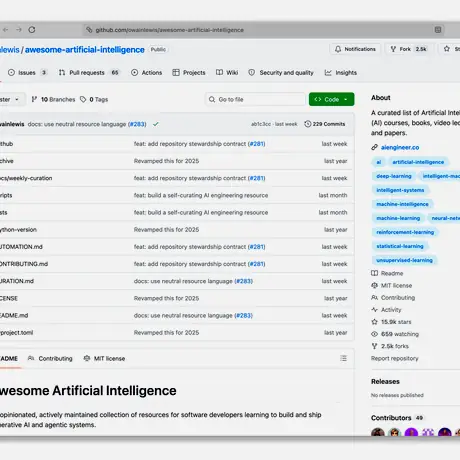Open the browser sidebar panel icon
This screenshot has height=460, width=460.
tap(438, 30)
